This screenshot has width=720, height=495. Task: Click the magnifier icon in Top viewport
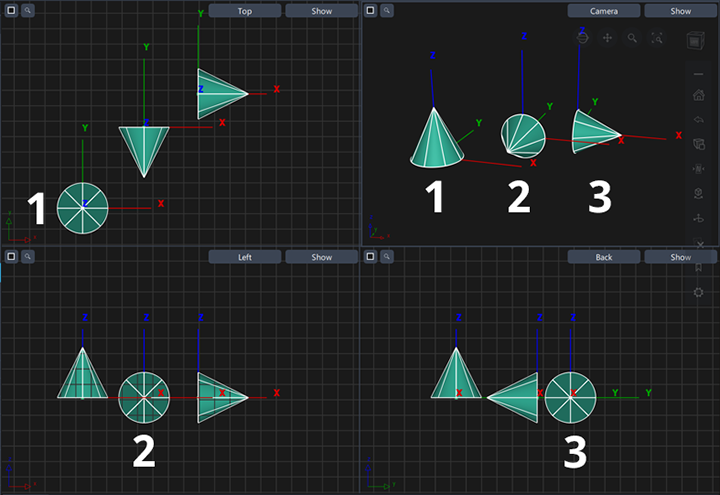click(x=28, y=10)
